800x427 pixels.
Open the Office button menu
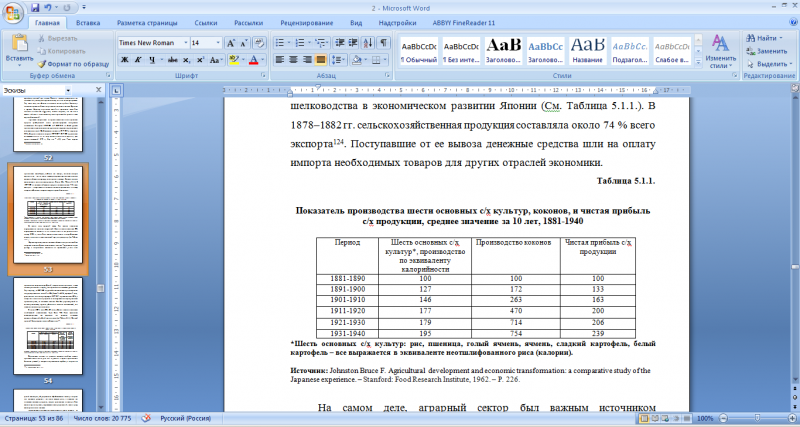pos(13,12)
